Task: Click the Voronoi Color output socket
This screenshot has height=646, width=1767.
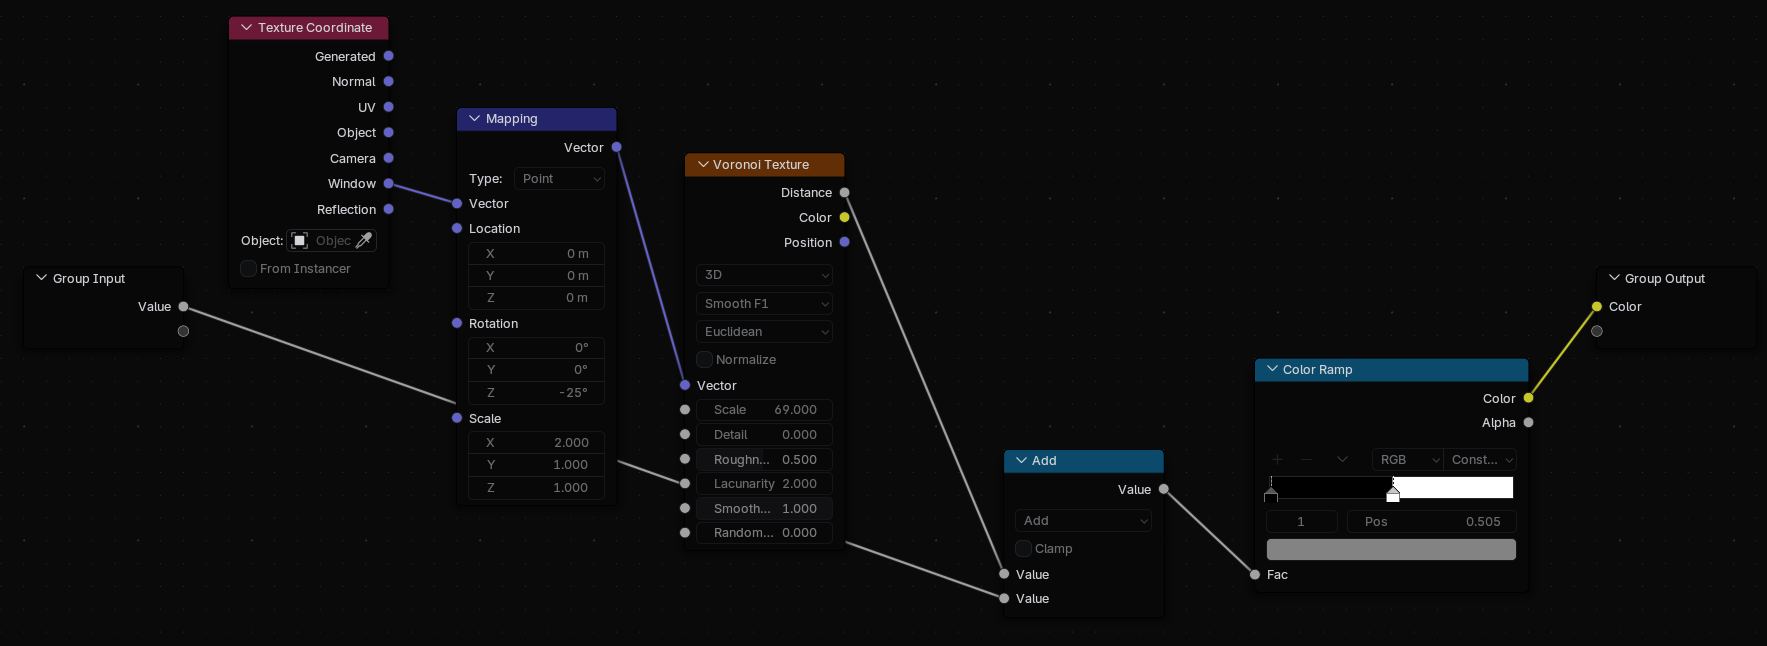Action: (845, 217)
